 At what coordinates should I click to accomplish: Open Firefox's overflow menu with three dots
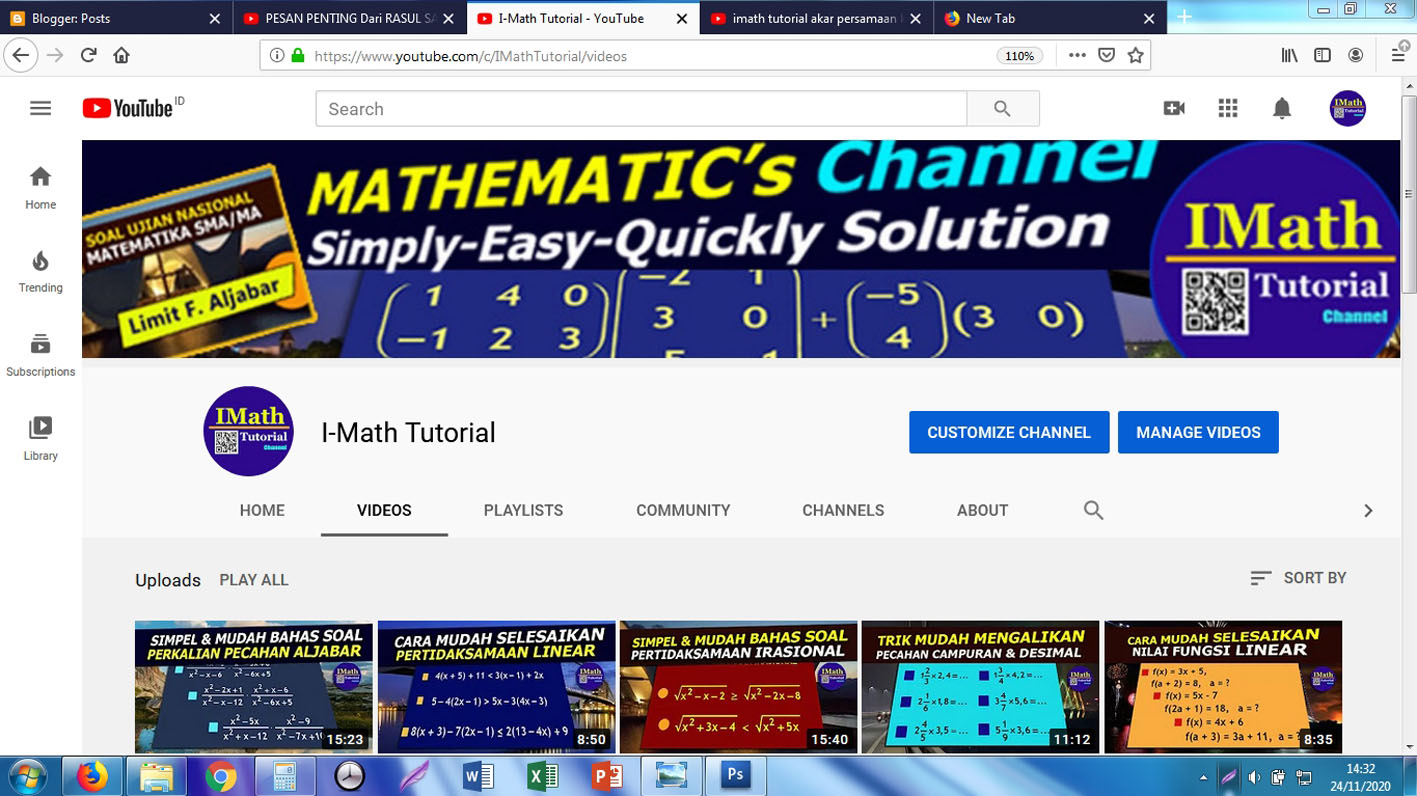[x=1076, y=56]
